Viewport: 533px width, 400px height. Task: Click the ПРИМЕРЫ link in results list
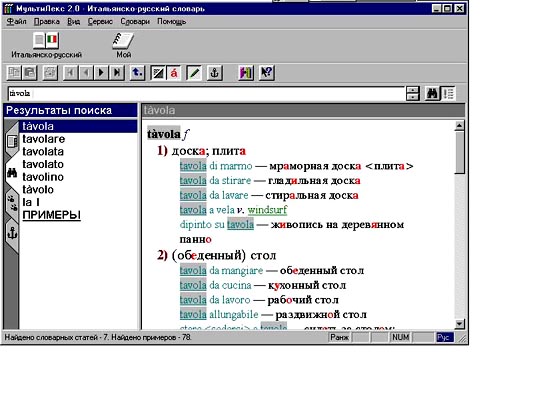point(51,215)
